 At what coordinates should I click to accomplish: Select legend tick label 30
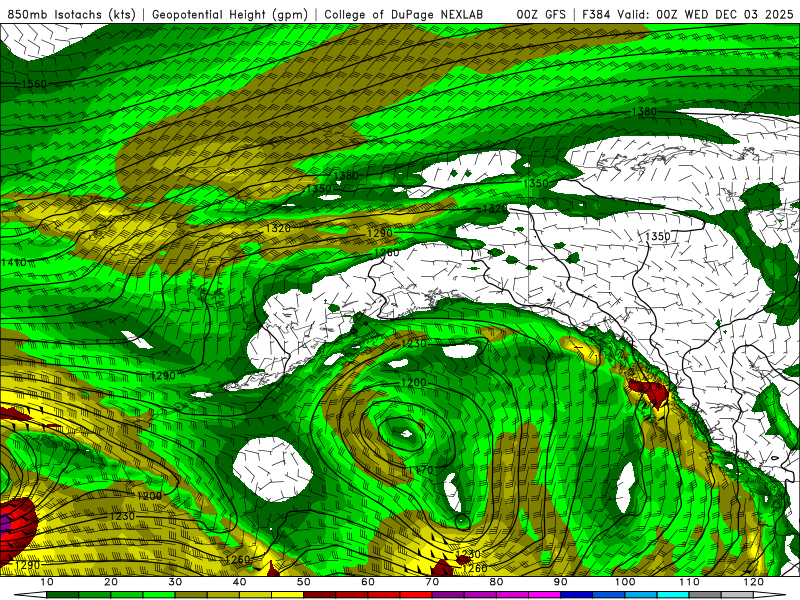pos(175,582)
